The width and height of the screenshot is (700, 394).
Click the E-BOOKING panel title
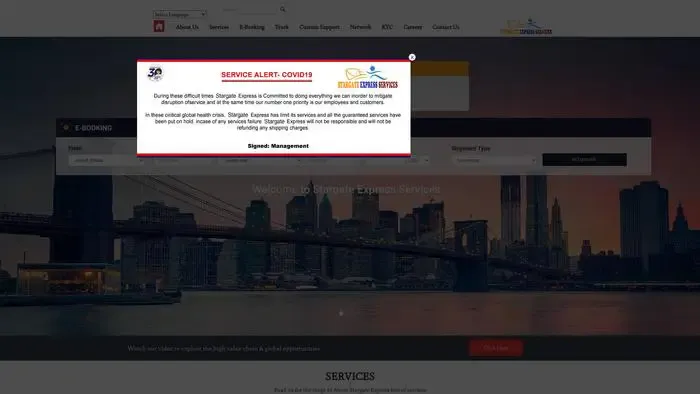pyautogui.click(x=93, y=128)
